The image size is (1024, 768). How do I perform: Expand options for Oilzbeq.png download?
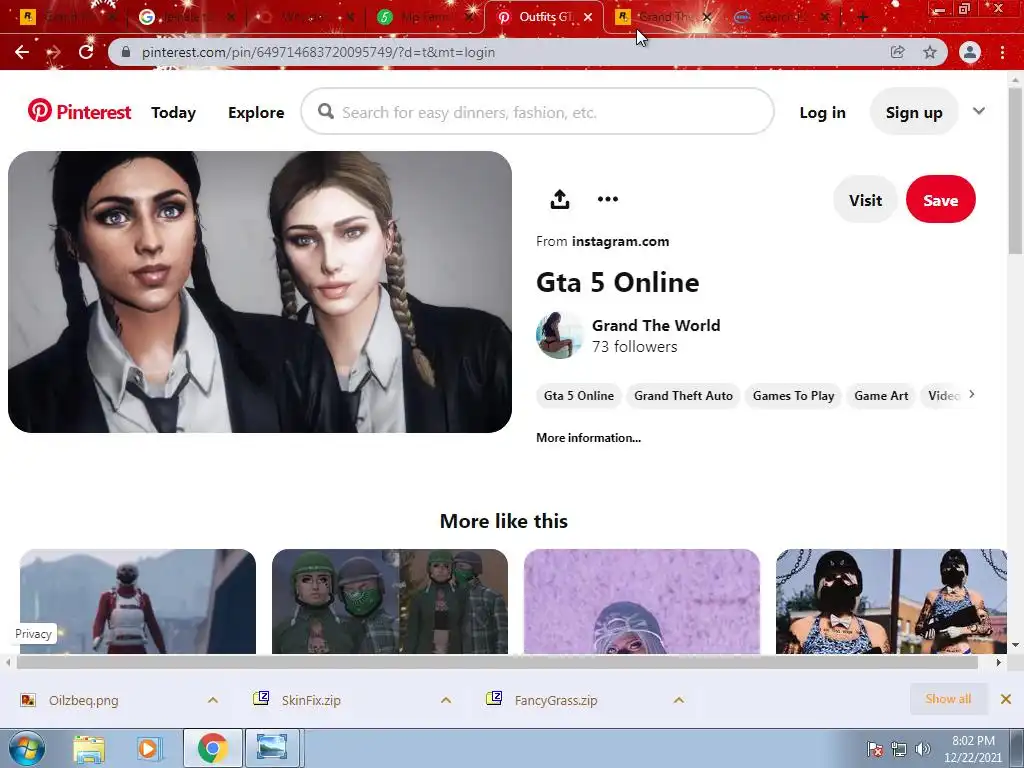tap(213, 700)
